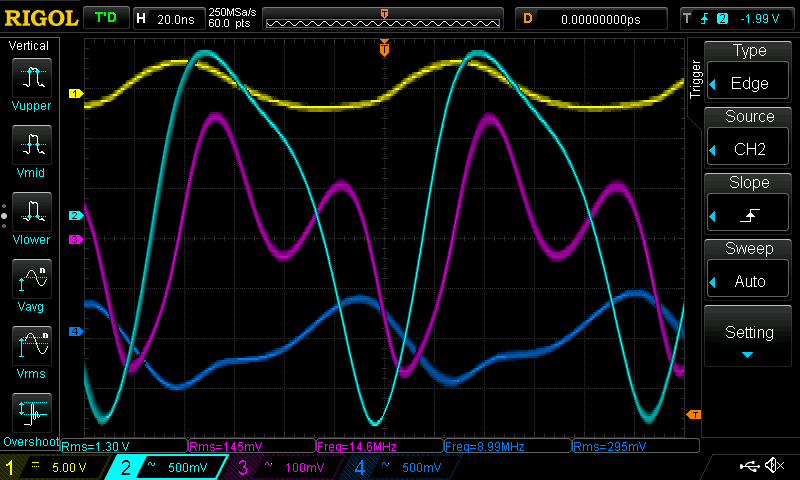800x480 pixels.
Task: Click the Rms=295mV measurement
Action: 636,446
